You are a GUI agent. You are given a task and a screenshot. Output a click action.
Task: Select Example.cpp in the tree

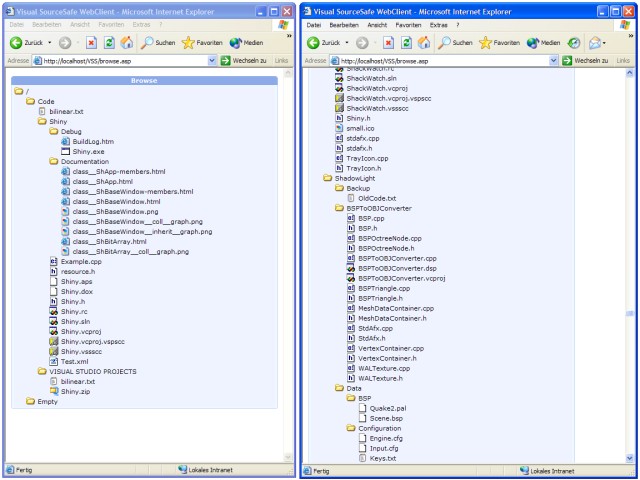(81, 262)
